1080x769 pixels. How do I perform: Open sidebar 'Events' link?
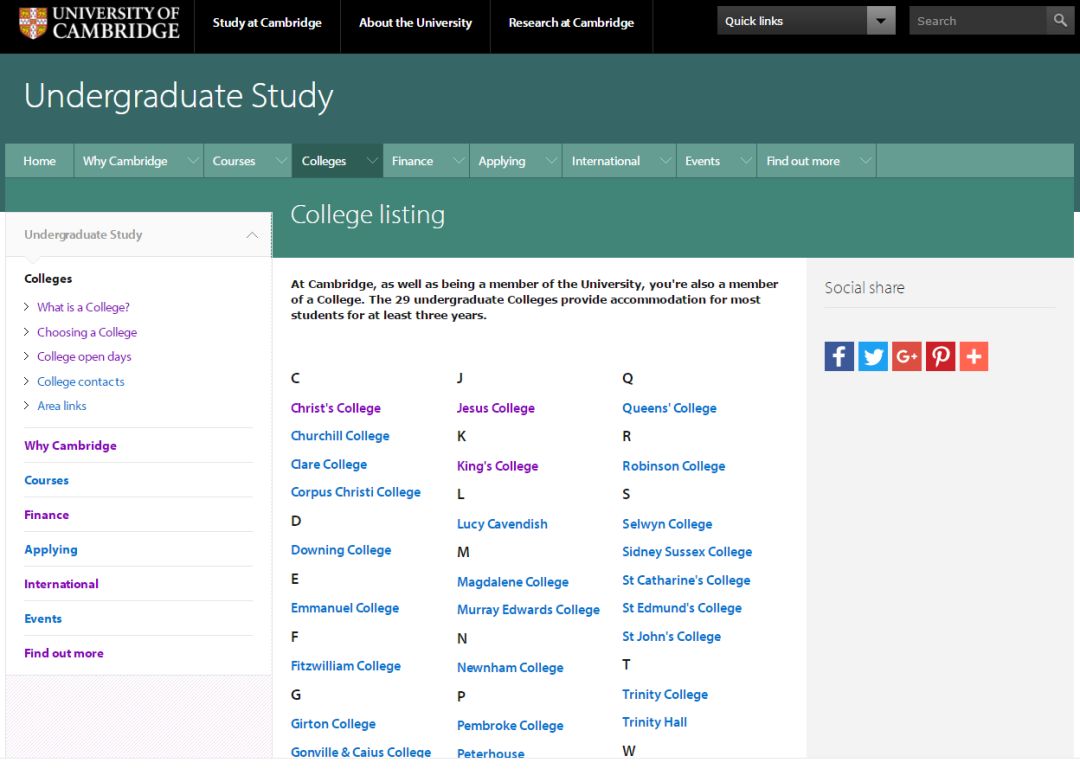pos(43,618)
